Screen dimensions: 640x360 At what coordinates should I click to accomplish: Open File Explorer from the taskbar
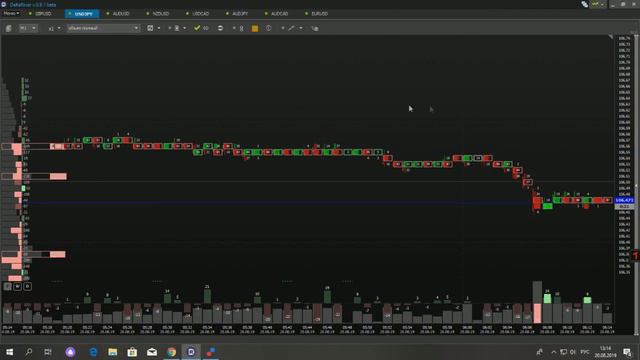tap(113, 352)
